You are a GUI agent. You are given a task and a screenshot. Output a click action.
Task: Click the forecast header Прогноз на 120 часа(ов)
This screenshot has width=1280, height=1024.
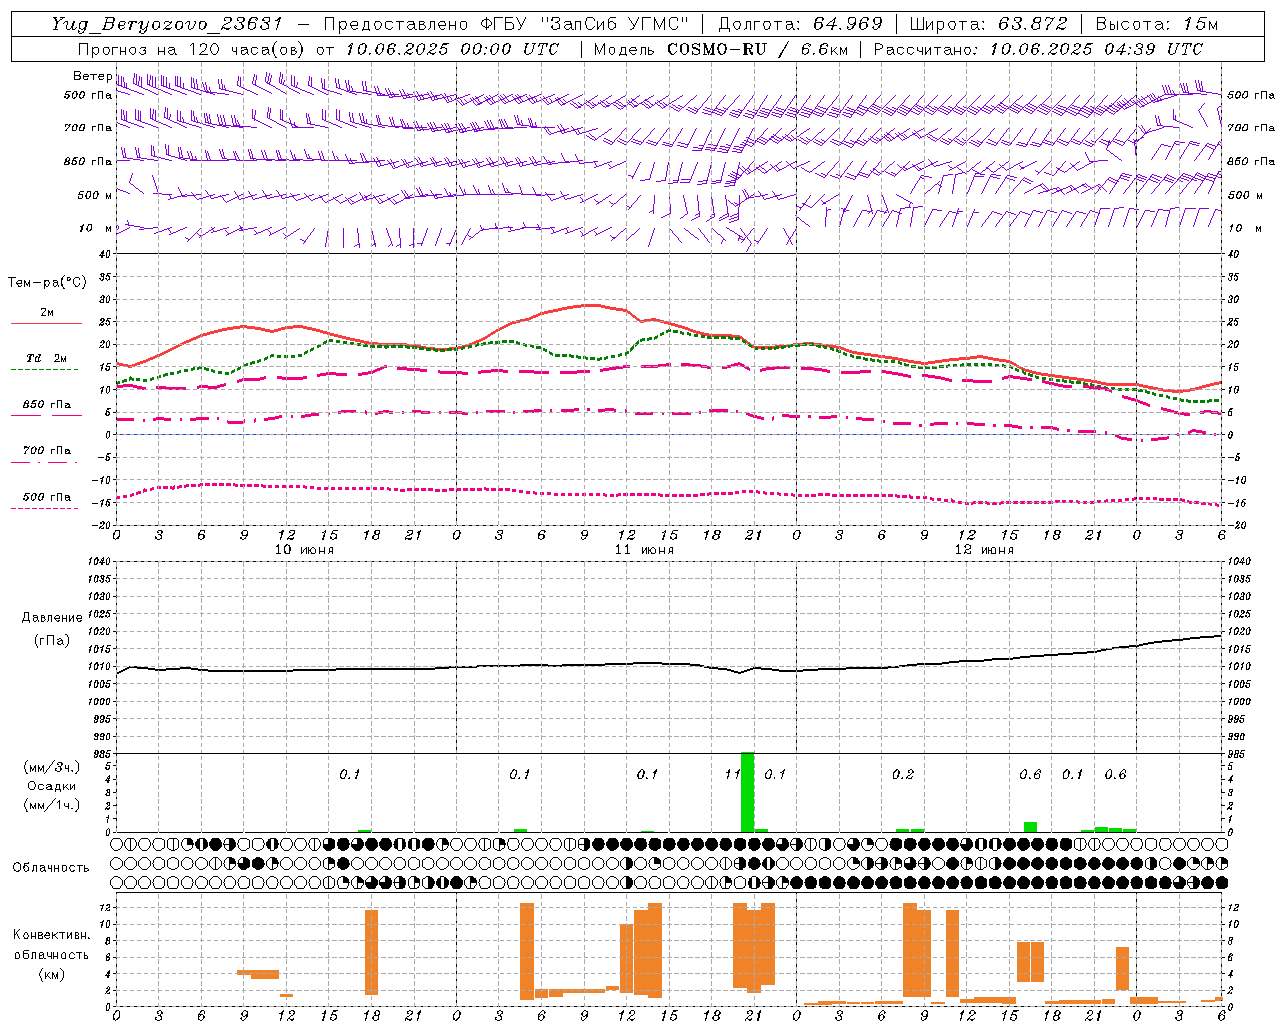point(193,49)
